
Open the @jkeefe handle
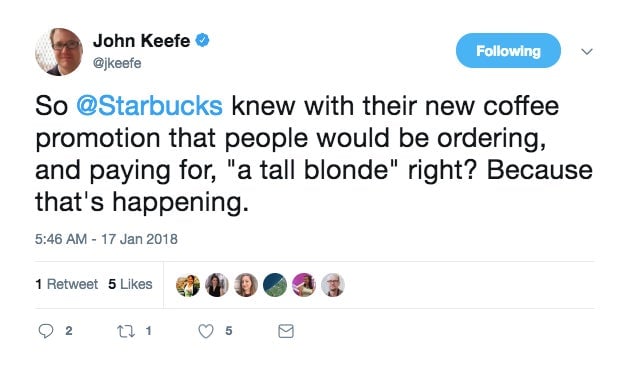[x=117, y=63]
